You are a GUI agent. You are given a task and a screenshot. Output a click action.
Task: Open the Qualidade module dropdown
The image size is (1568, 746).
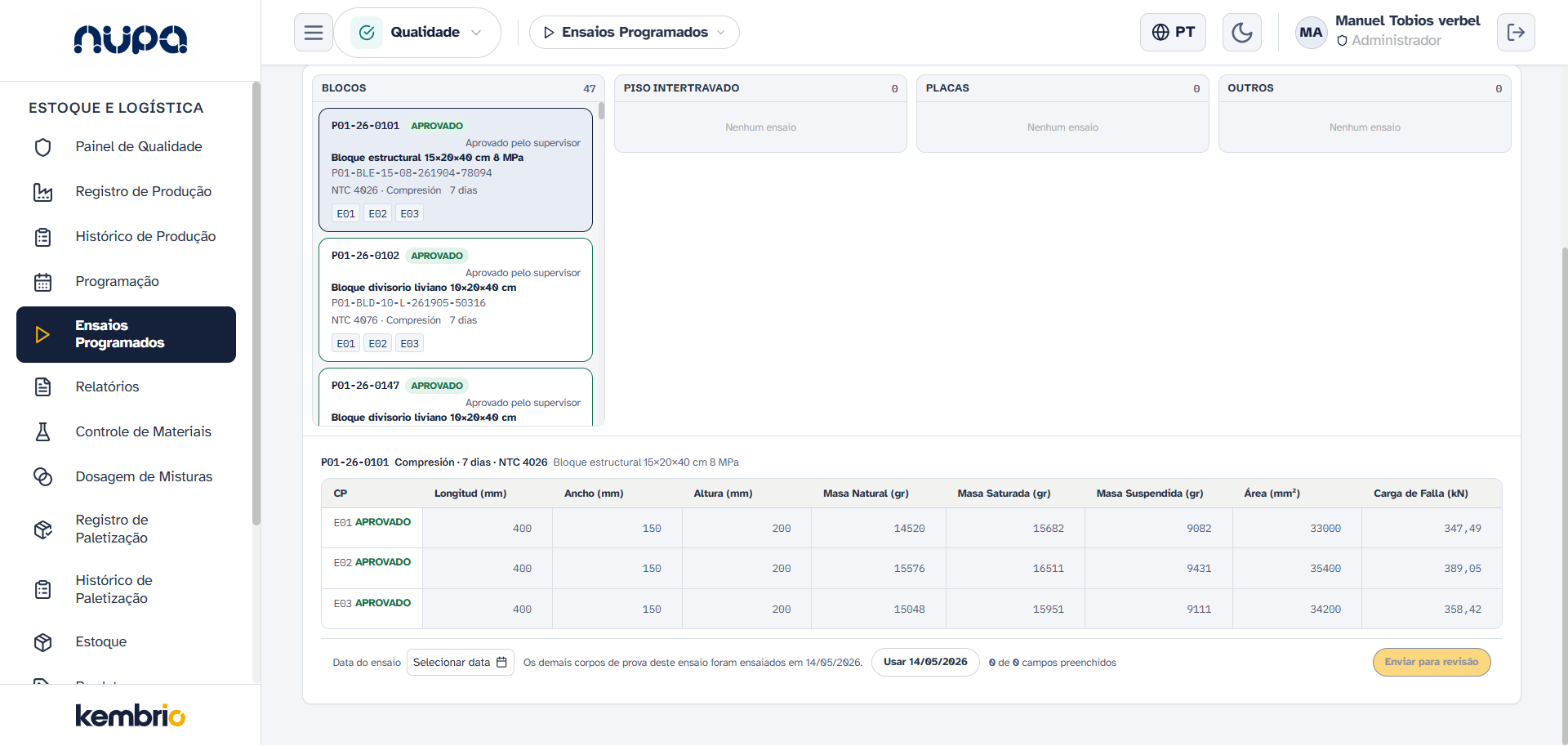[x=417, y=32]
